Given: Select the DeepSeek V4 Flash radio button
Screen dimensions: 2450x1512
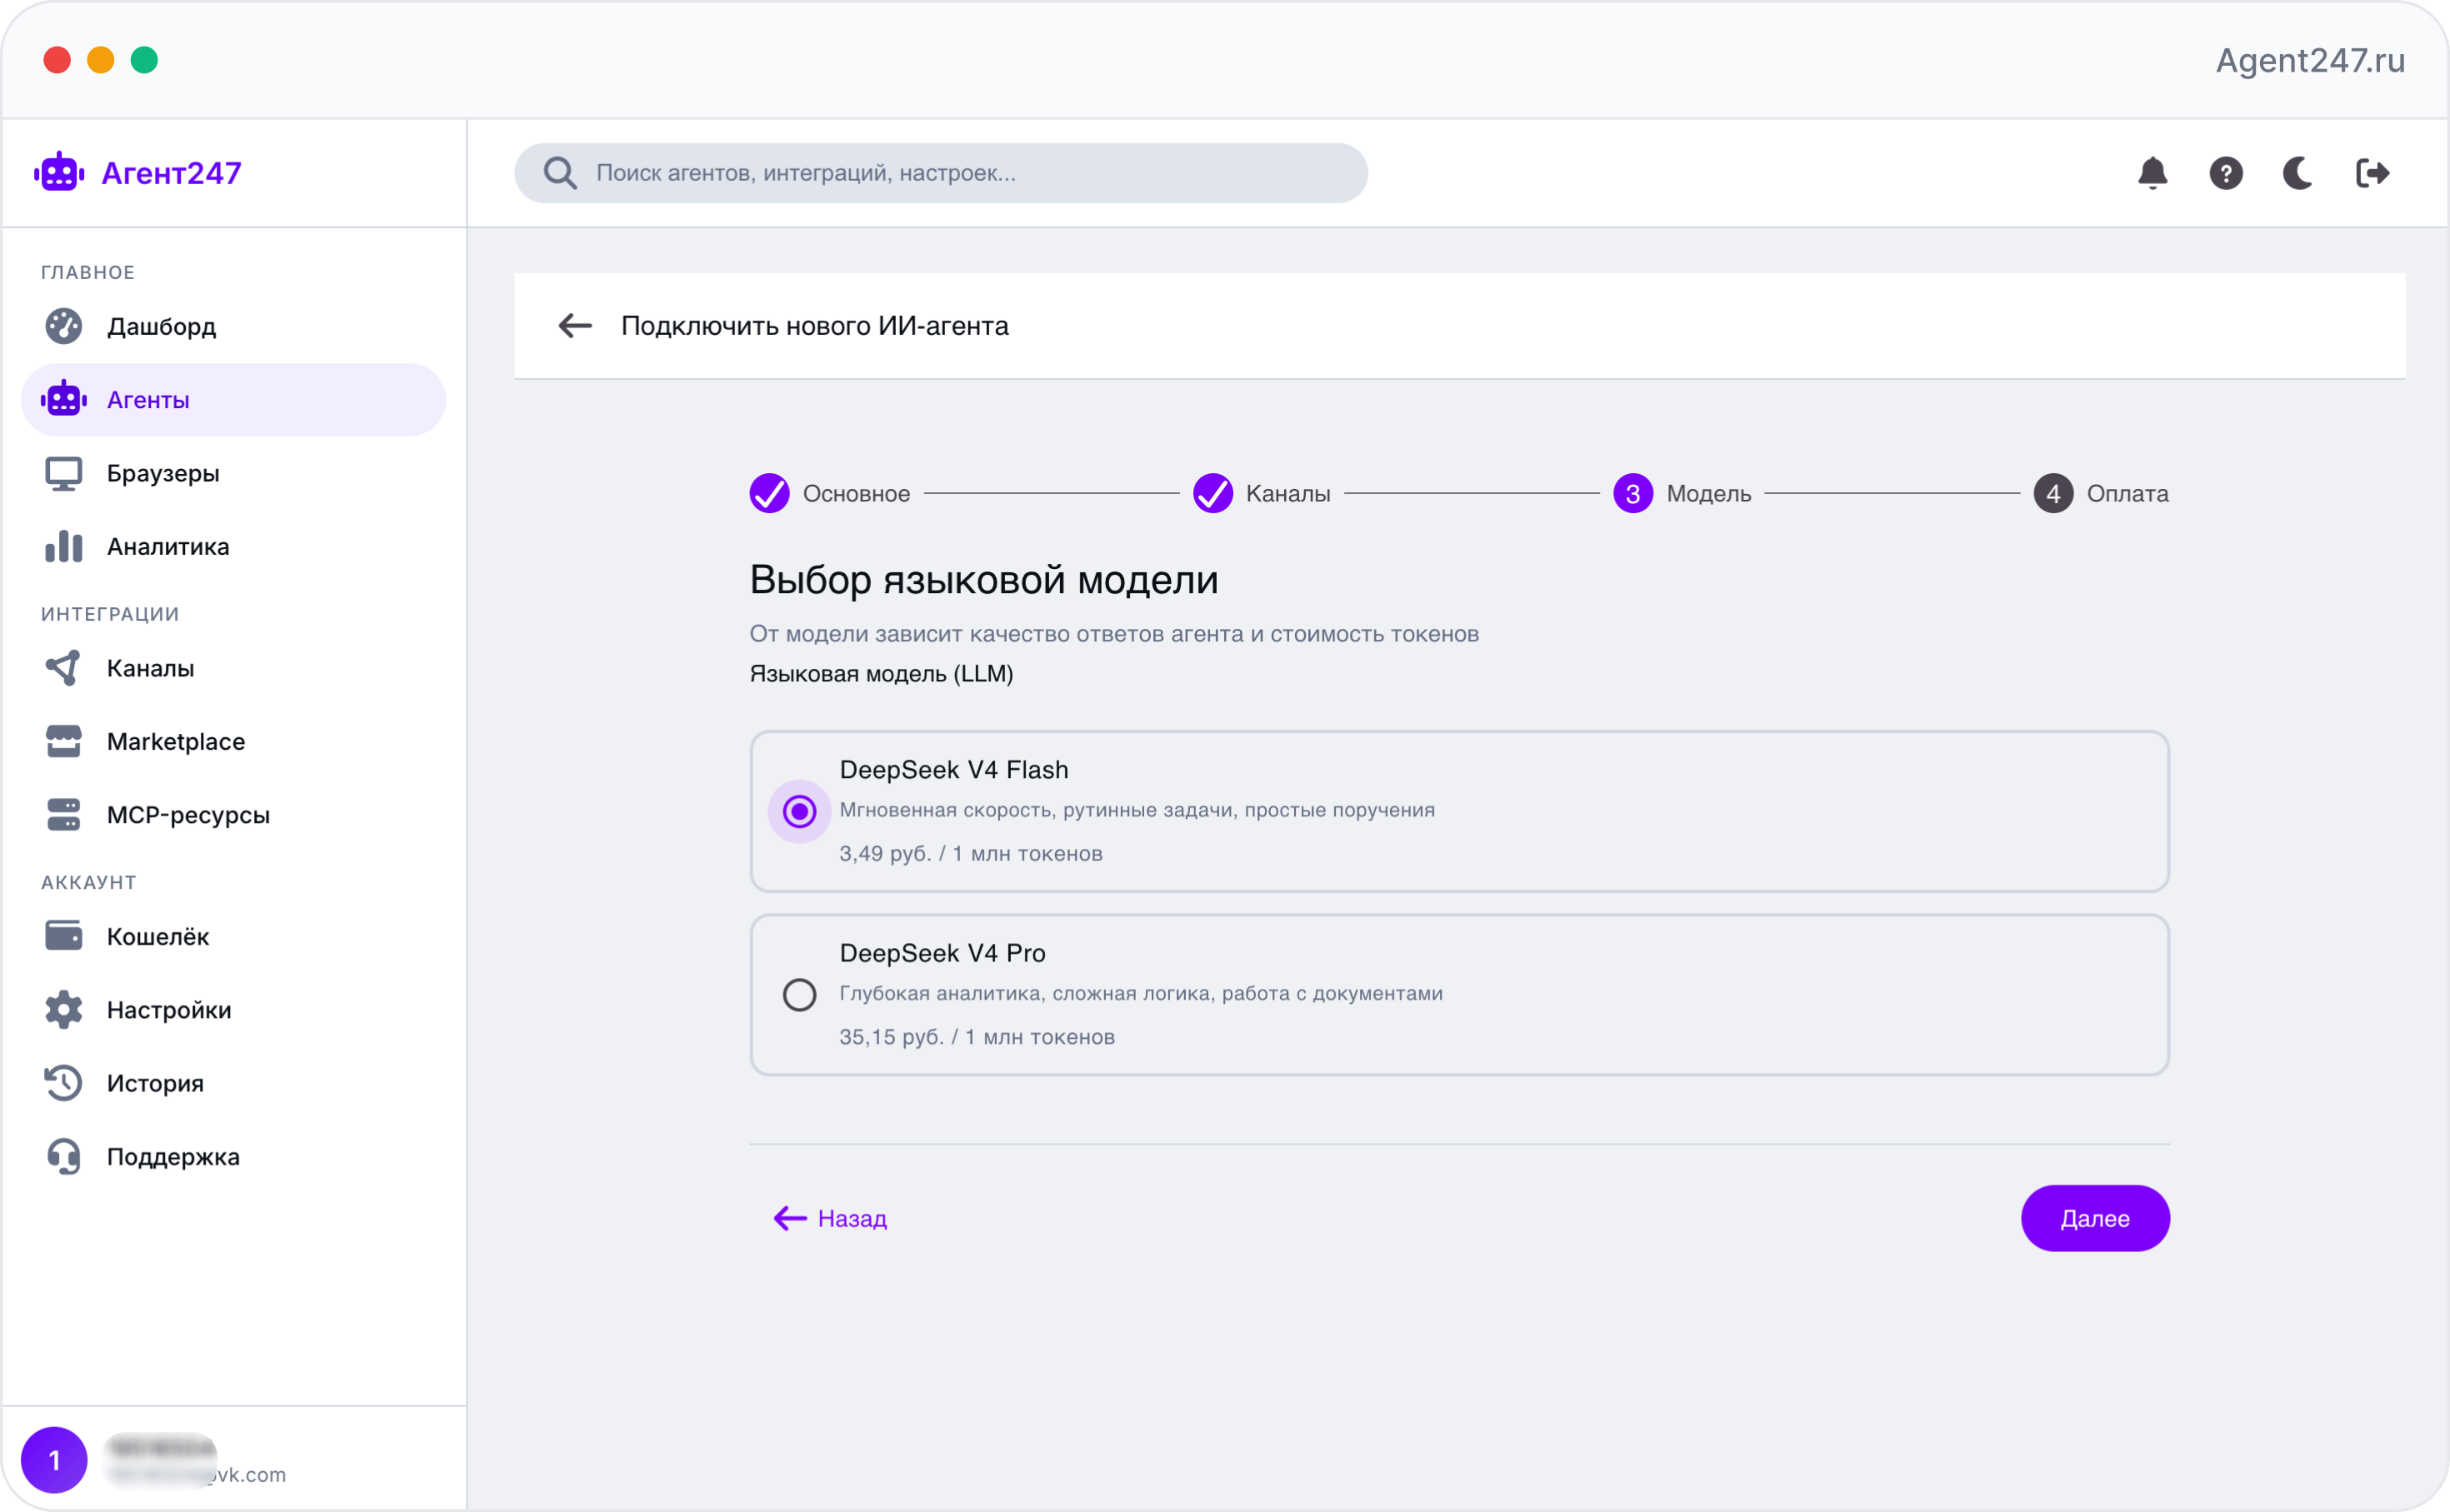Looking at the screenshot, I should [x=799, y=811].
